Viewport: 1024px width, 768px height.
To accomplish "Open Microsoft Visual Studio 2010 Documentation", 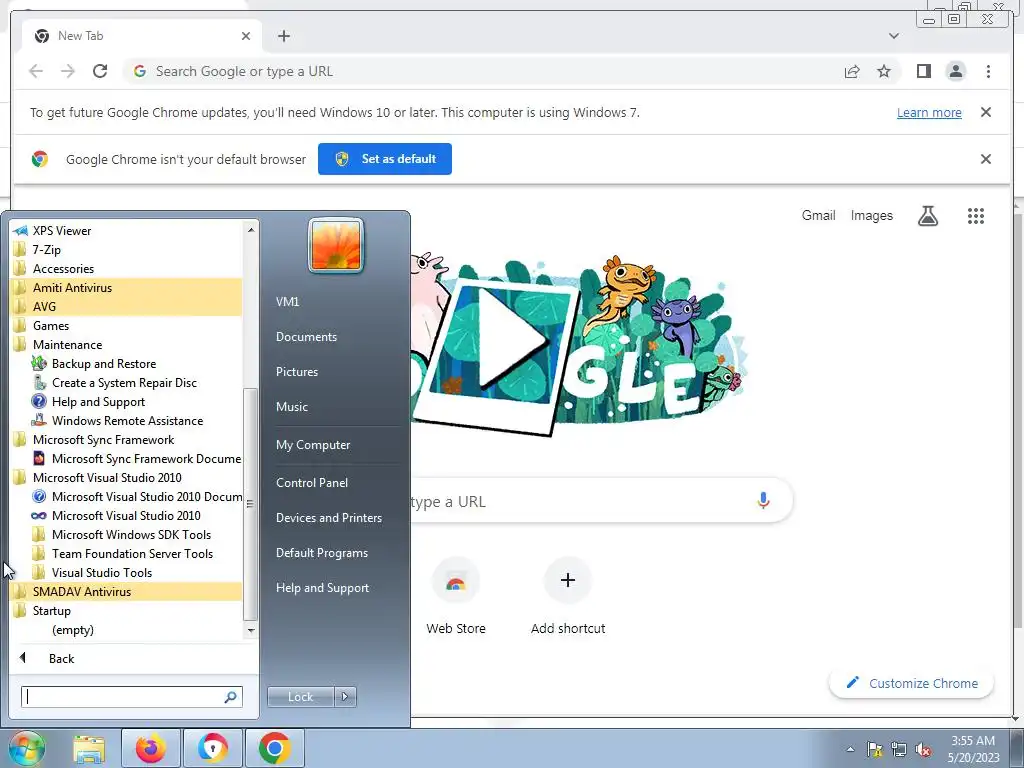I will [127, 496].
